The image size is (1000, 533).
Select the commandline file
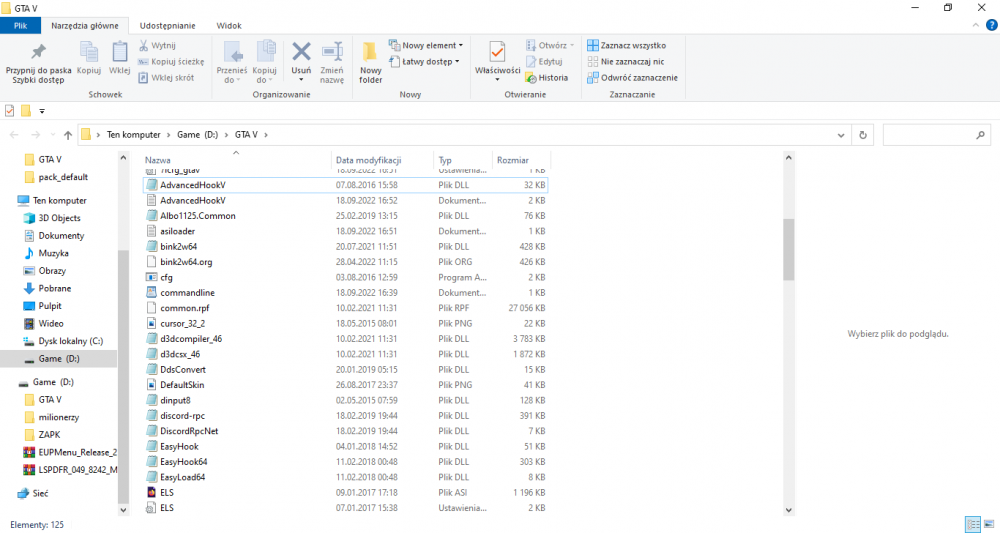click(345, 293)
